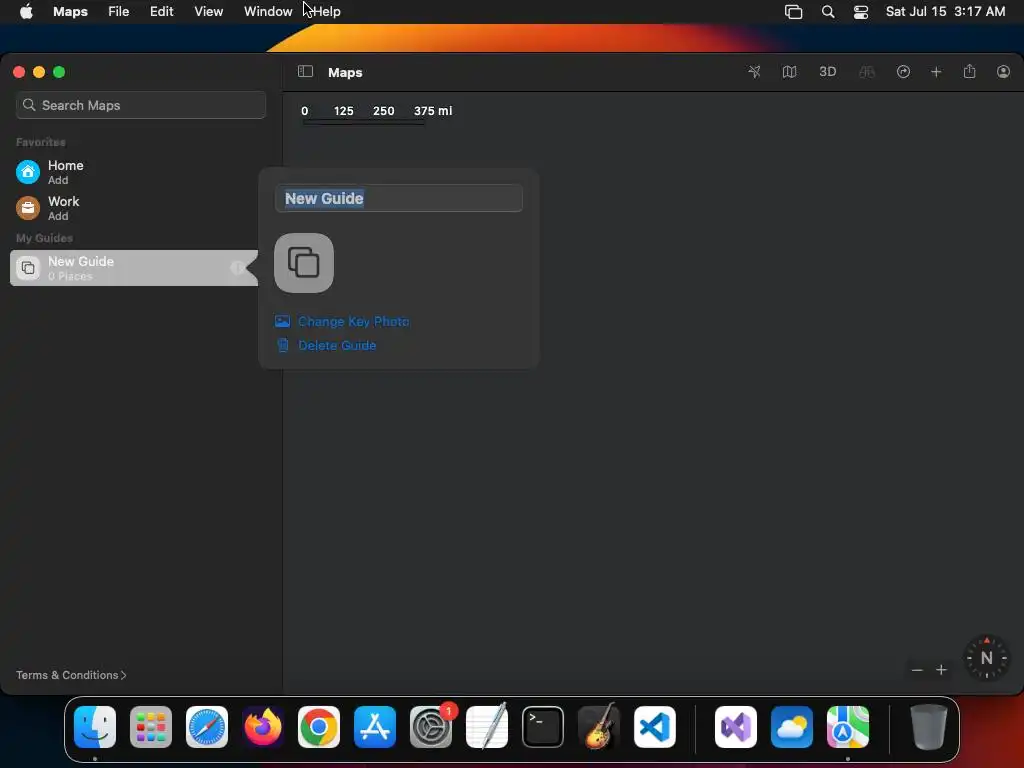
Task: Open the Maps menu in menu bar
Action: click(x=71, y=11)
